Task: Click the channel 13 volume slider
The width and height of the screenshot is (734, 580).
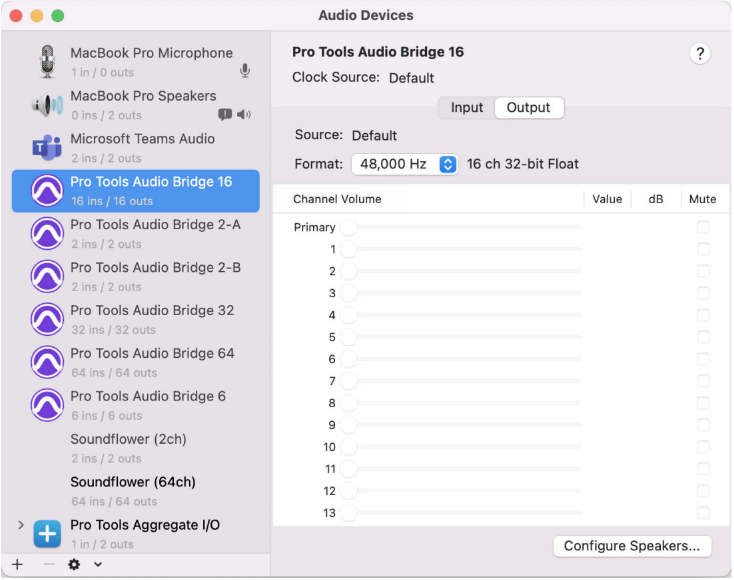Action: (x=461, y=513)
